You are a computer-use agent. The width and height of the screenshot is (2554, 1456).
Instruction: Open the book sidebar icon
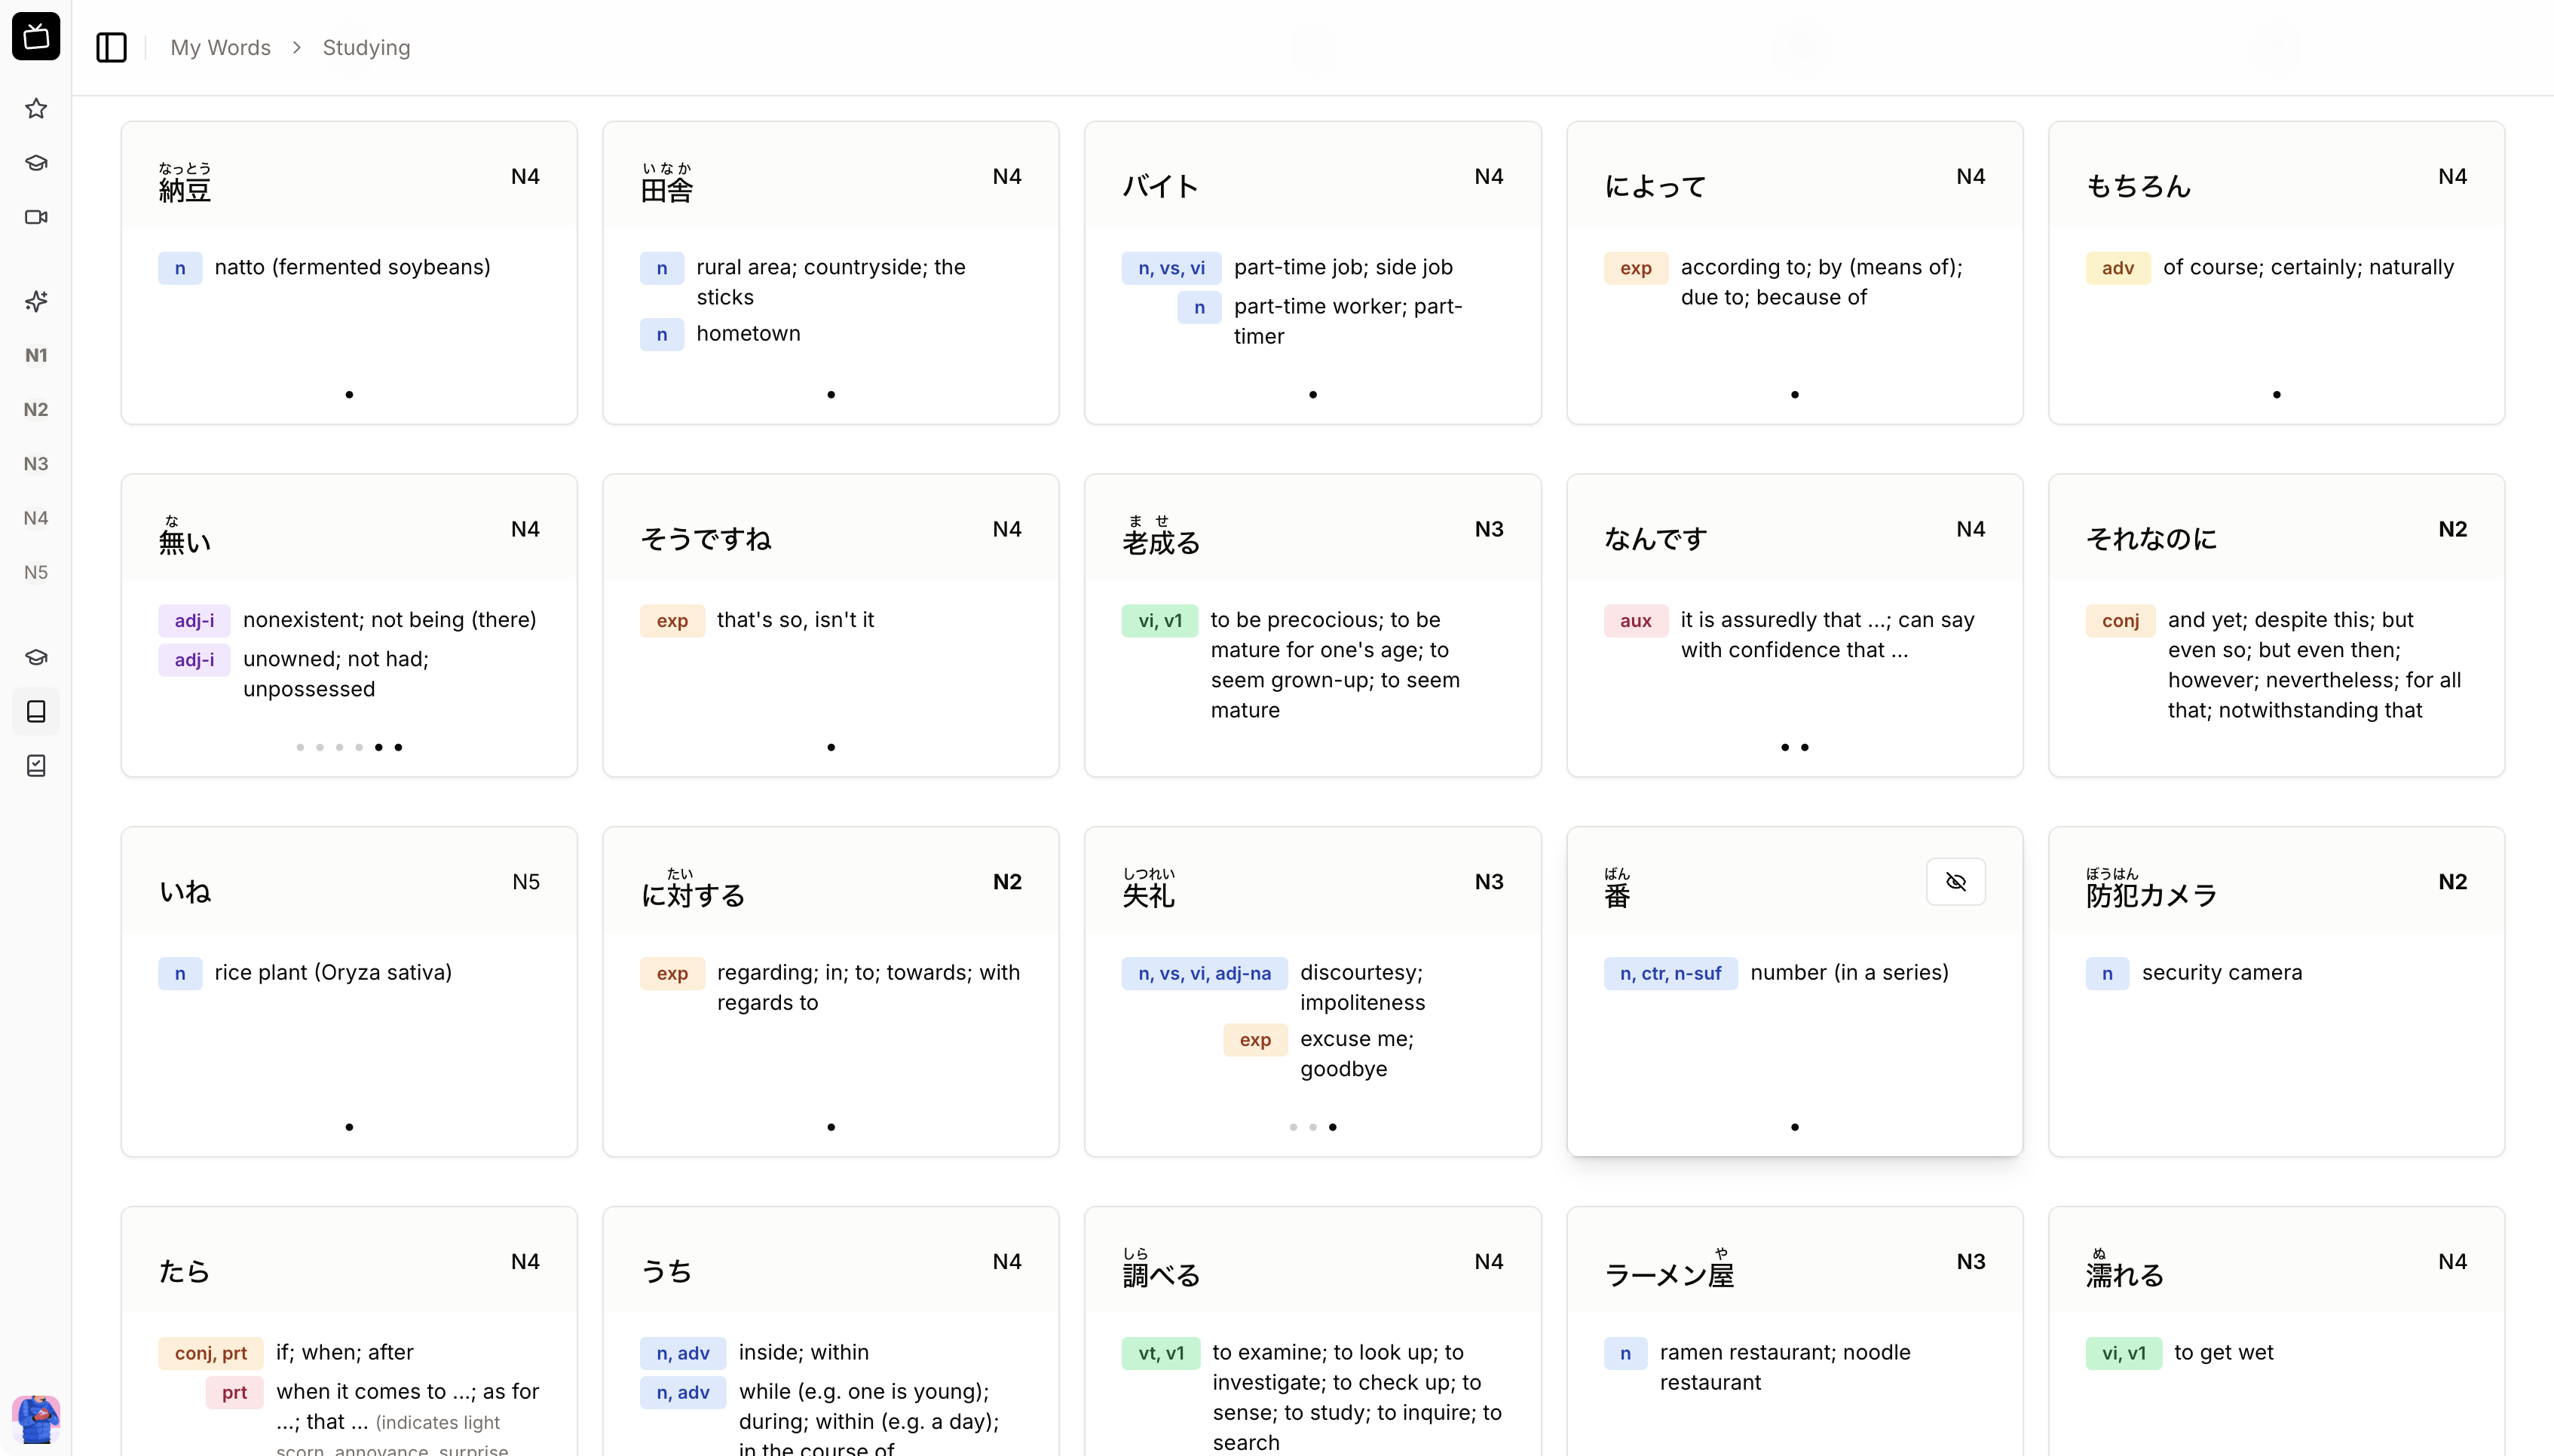coord(36,711)
